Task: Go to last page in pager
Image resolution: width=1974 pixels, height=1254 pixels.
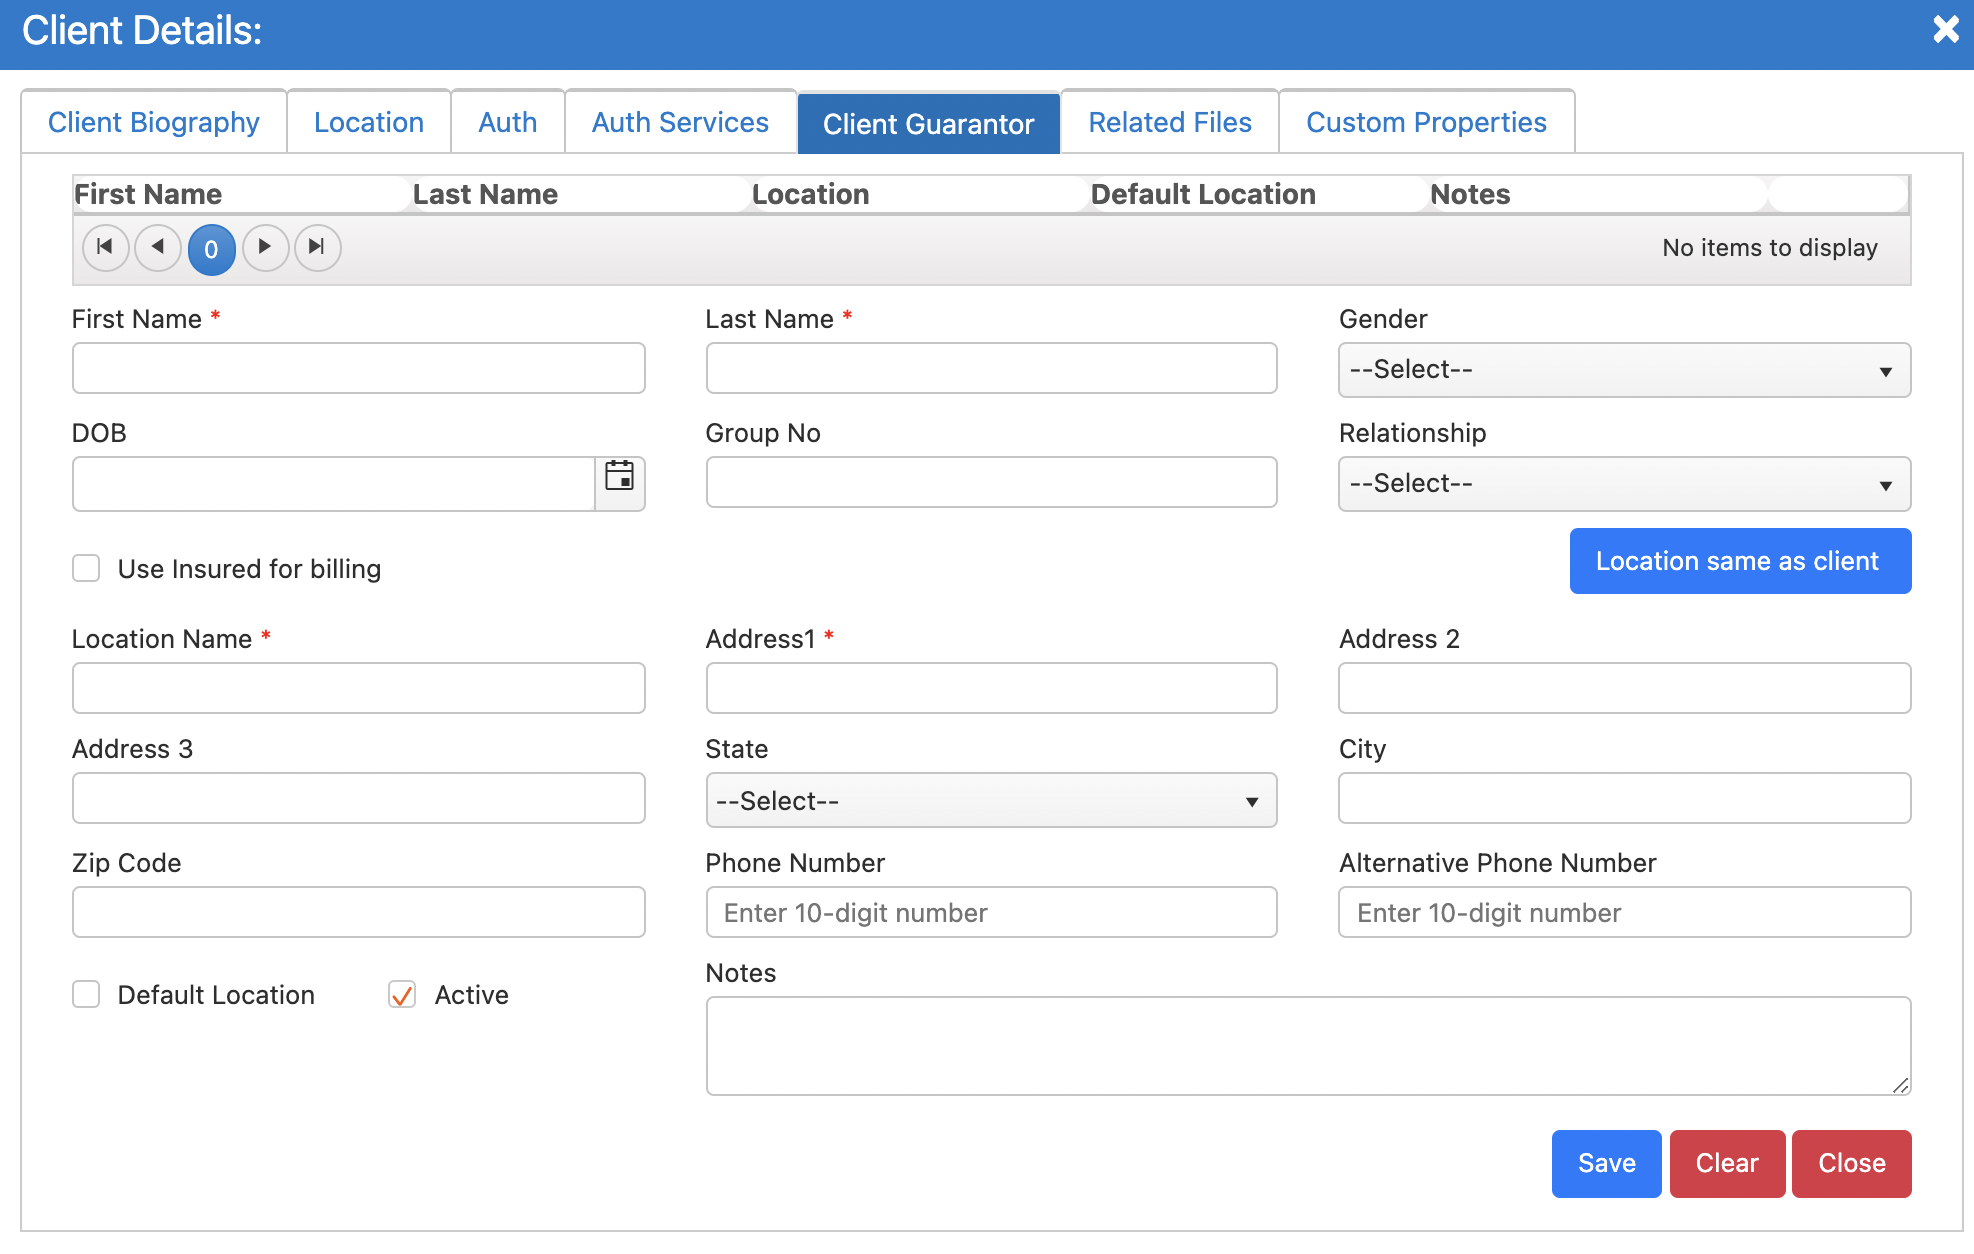Action: click(x=317, y=247)
